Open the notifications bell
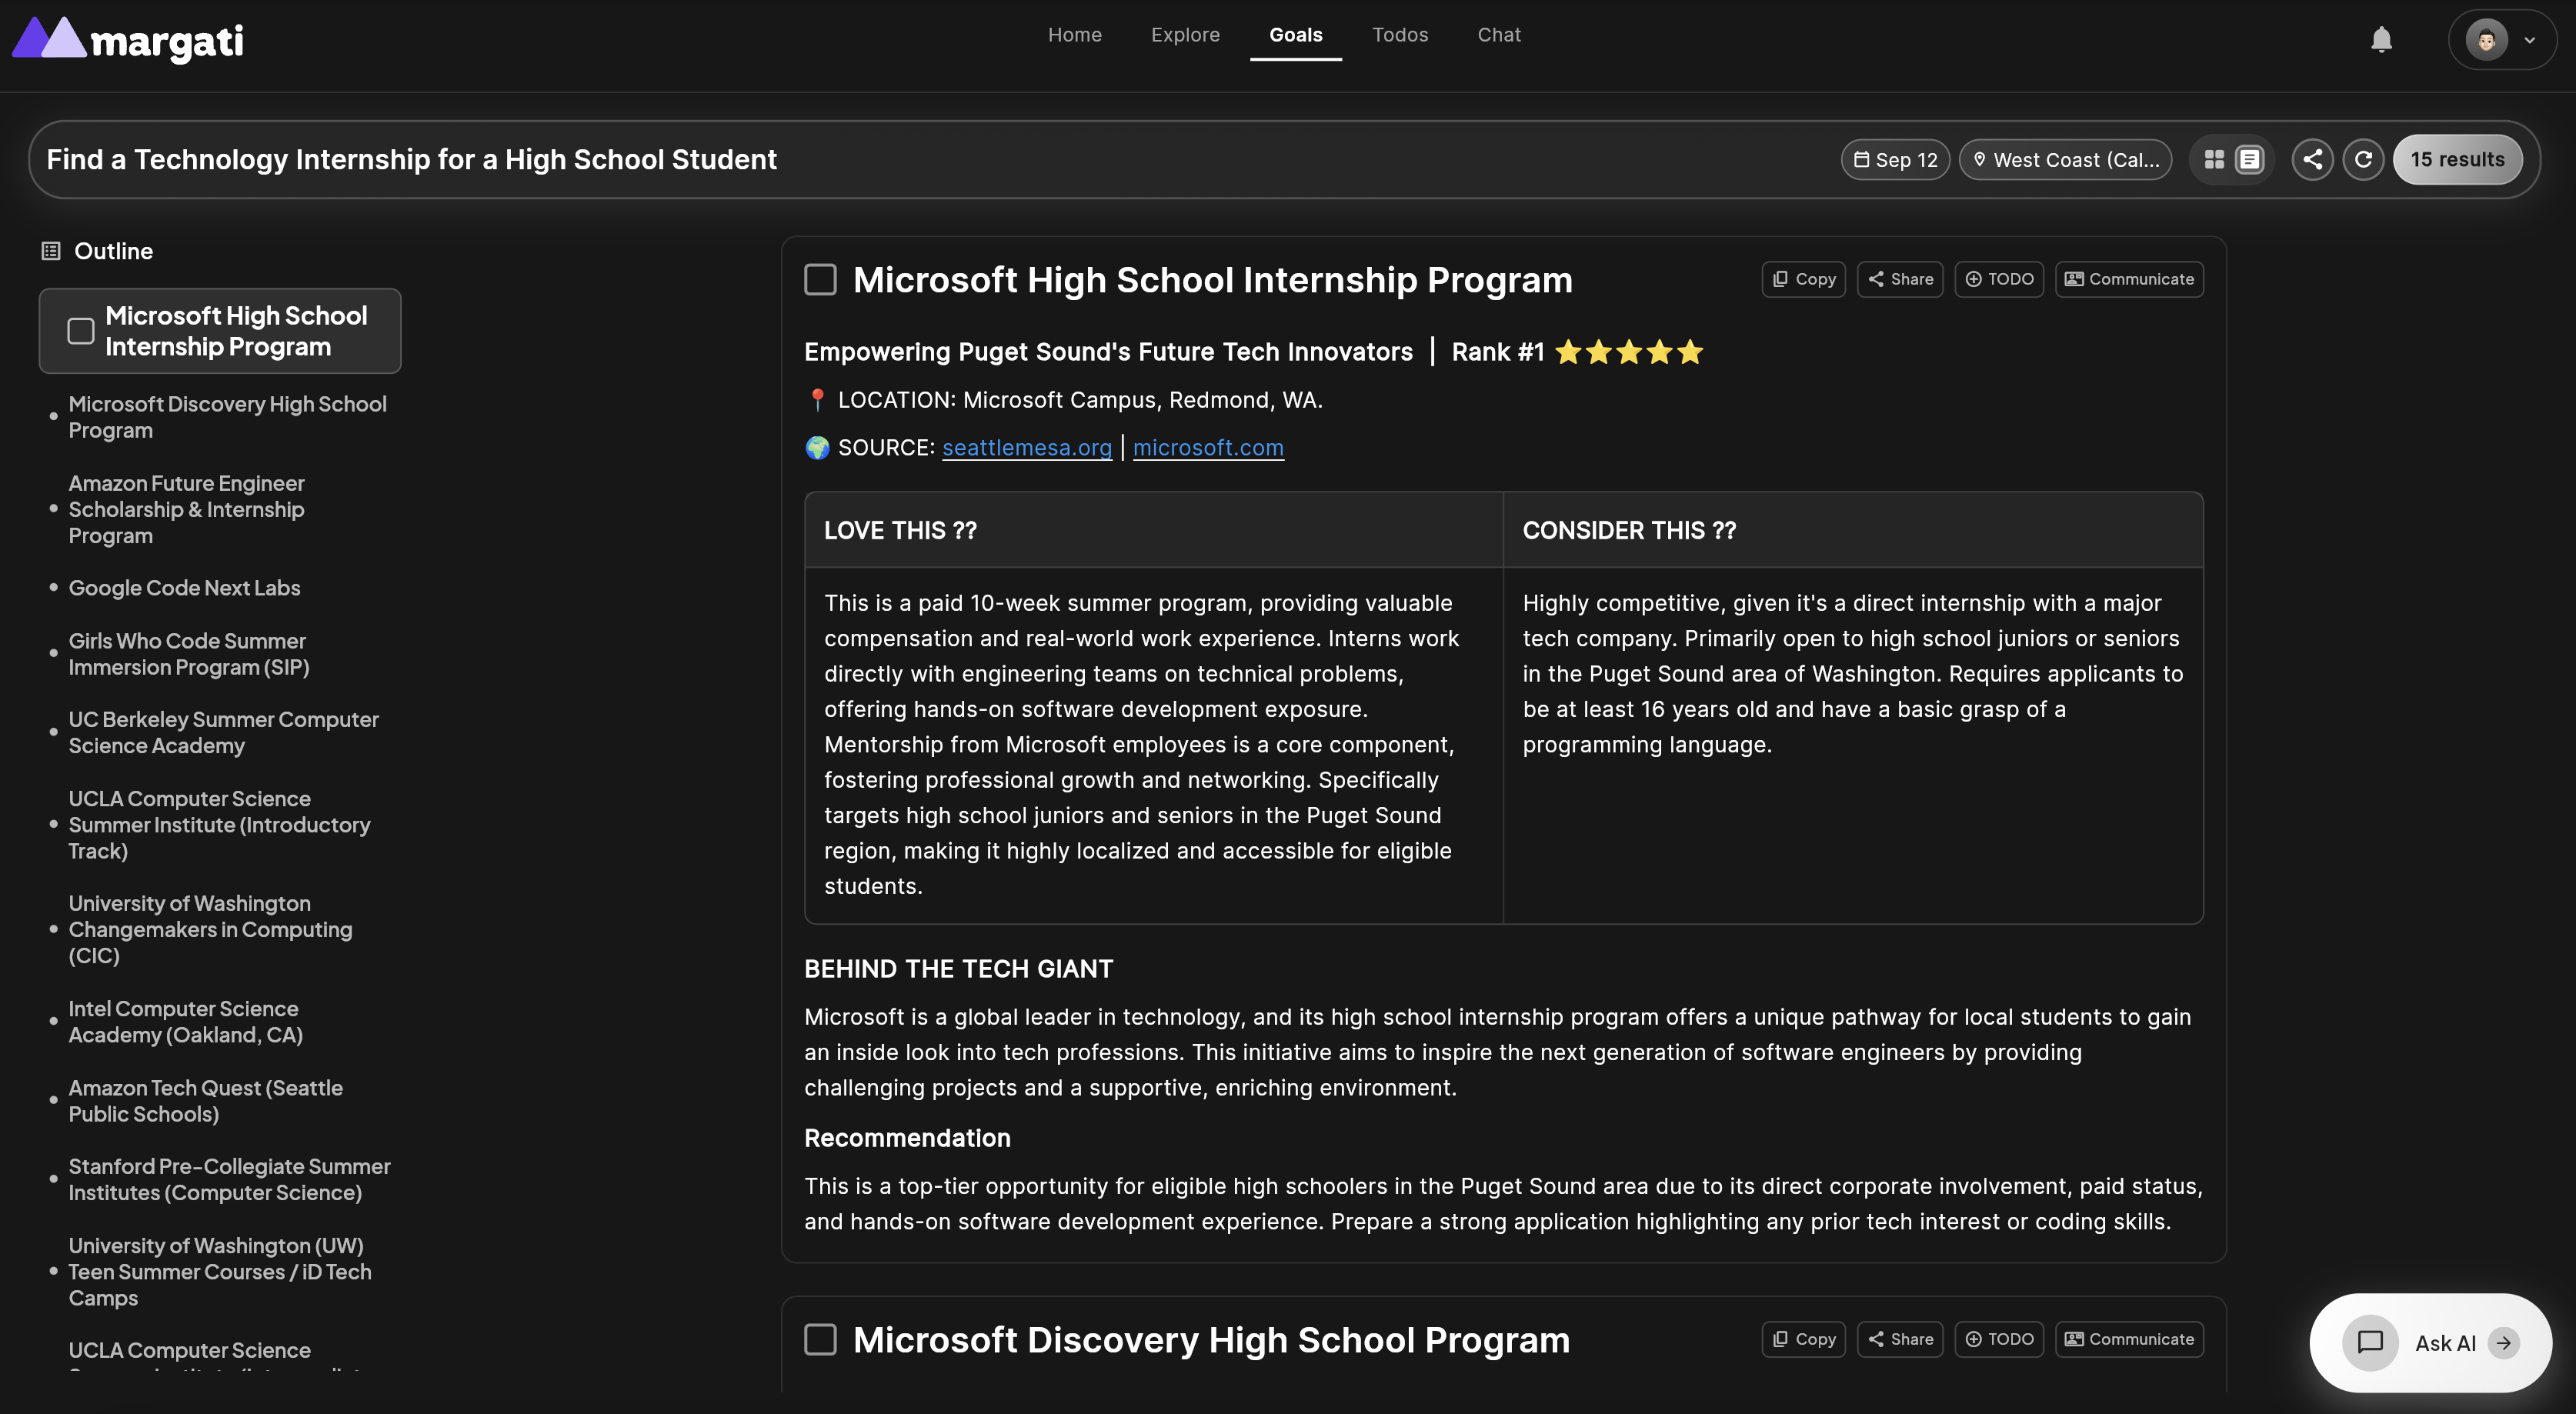The width and height of the screenshot is (2576, 1414). point(2381,40)
